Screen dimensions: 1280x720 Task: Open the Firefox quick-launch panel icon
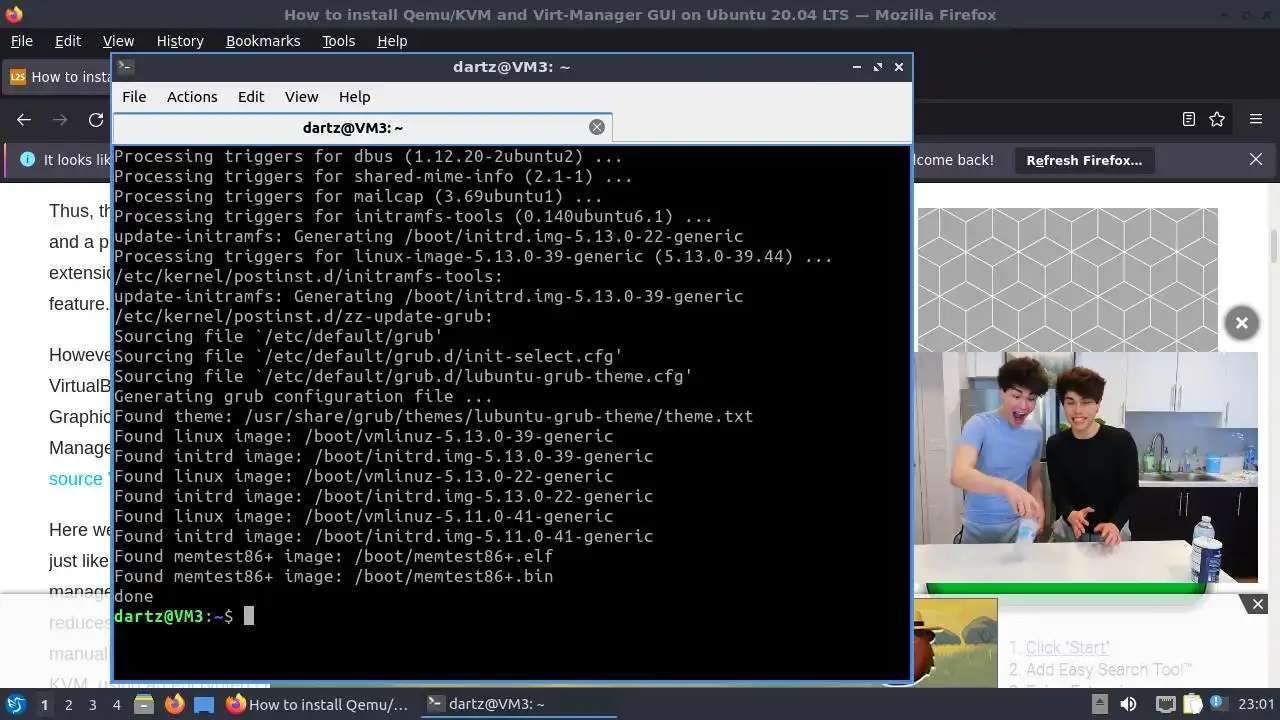point(174,704)
